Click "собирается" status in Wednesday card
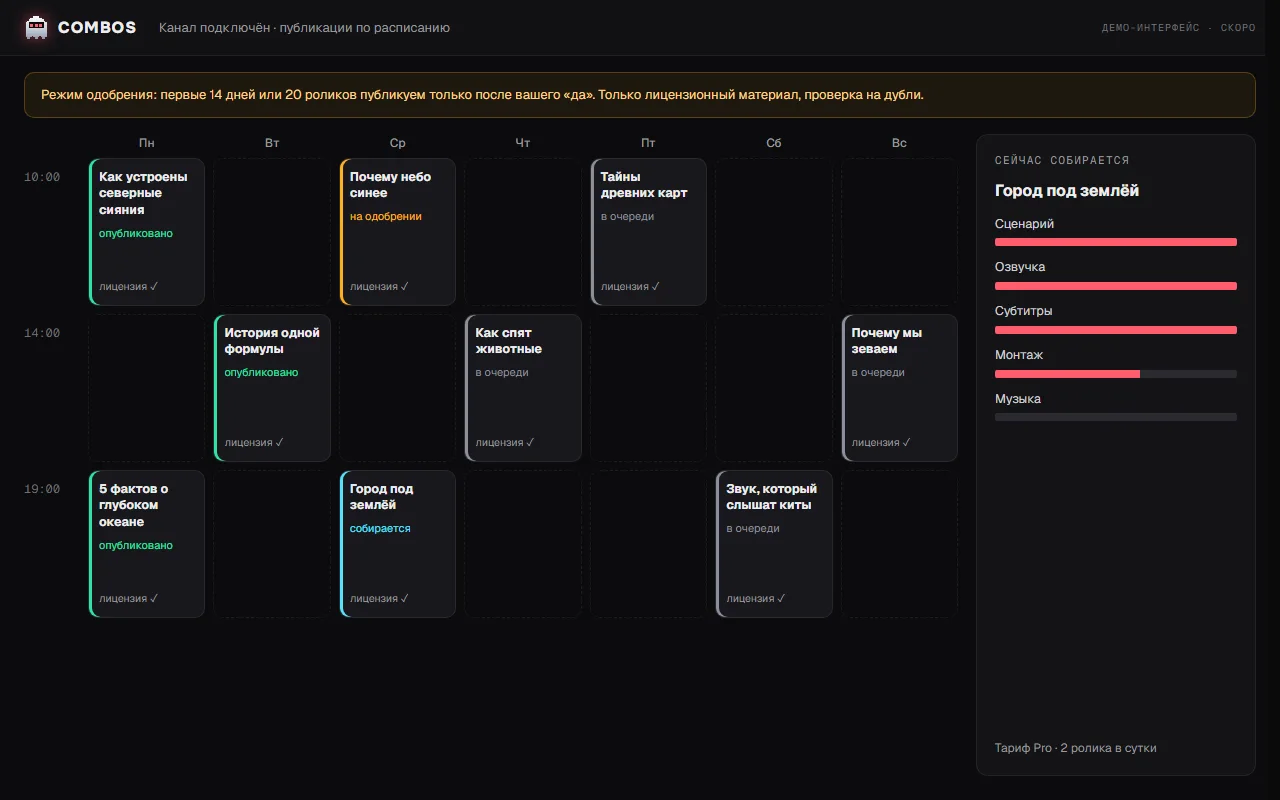 point(380,528)
